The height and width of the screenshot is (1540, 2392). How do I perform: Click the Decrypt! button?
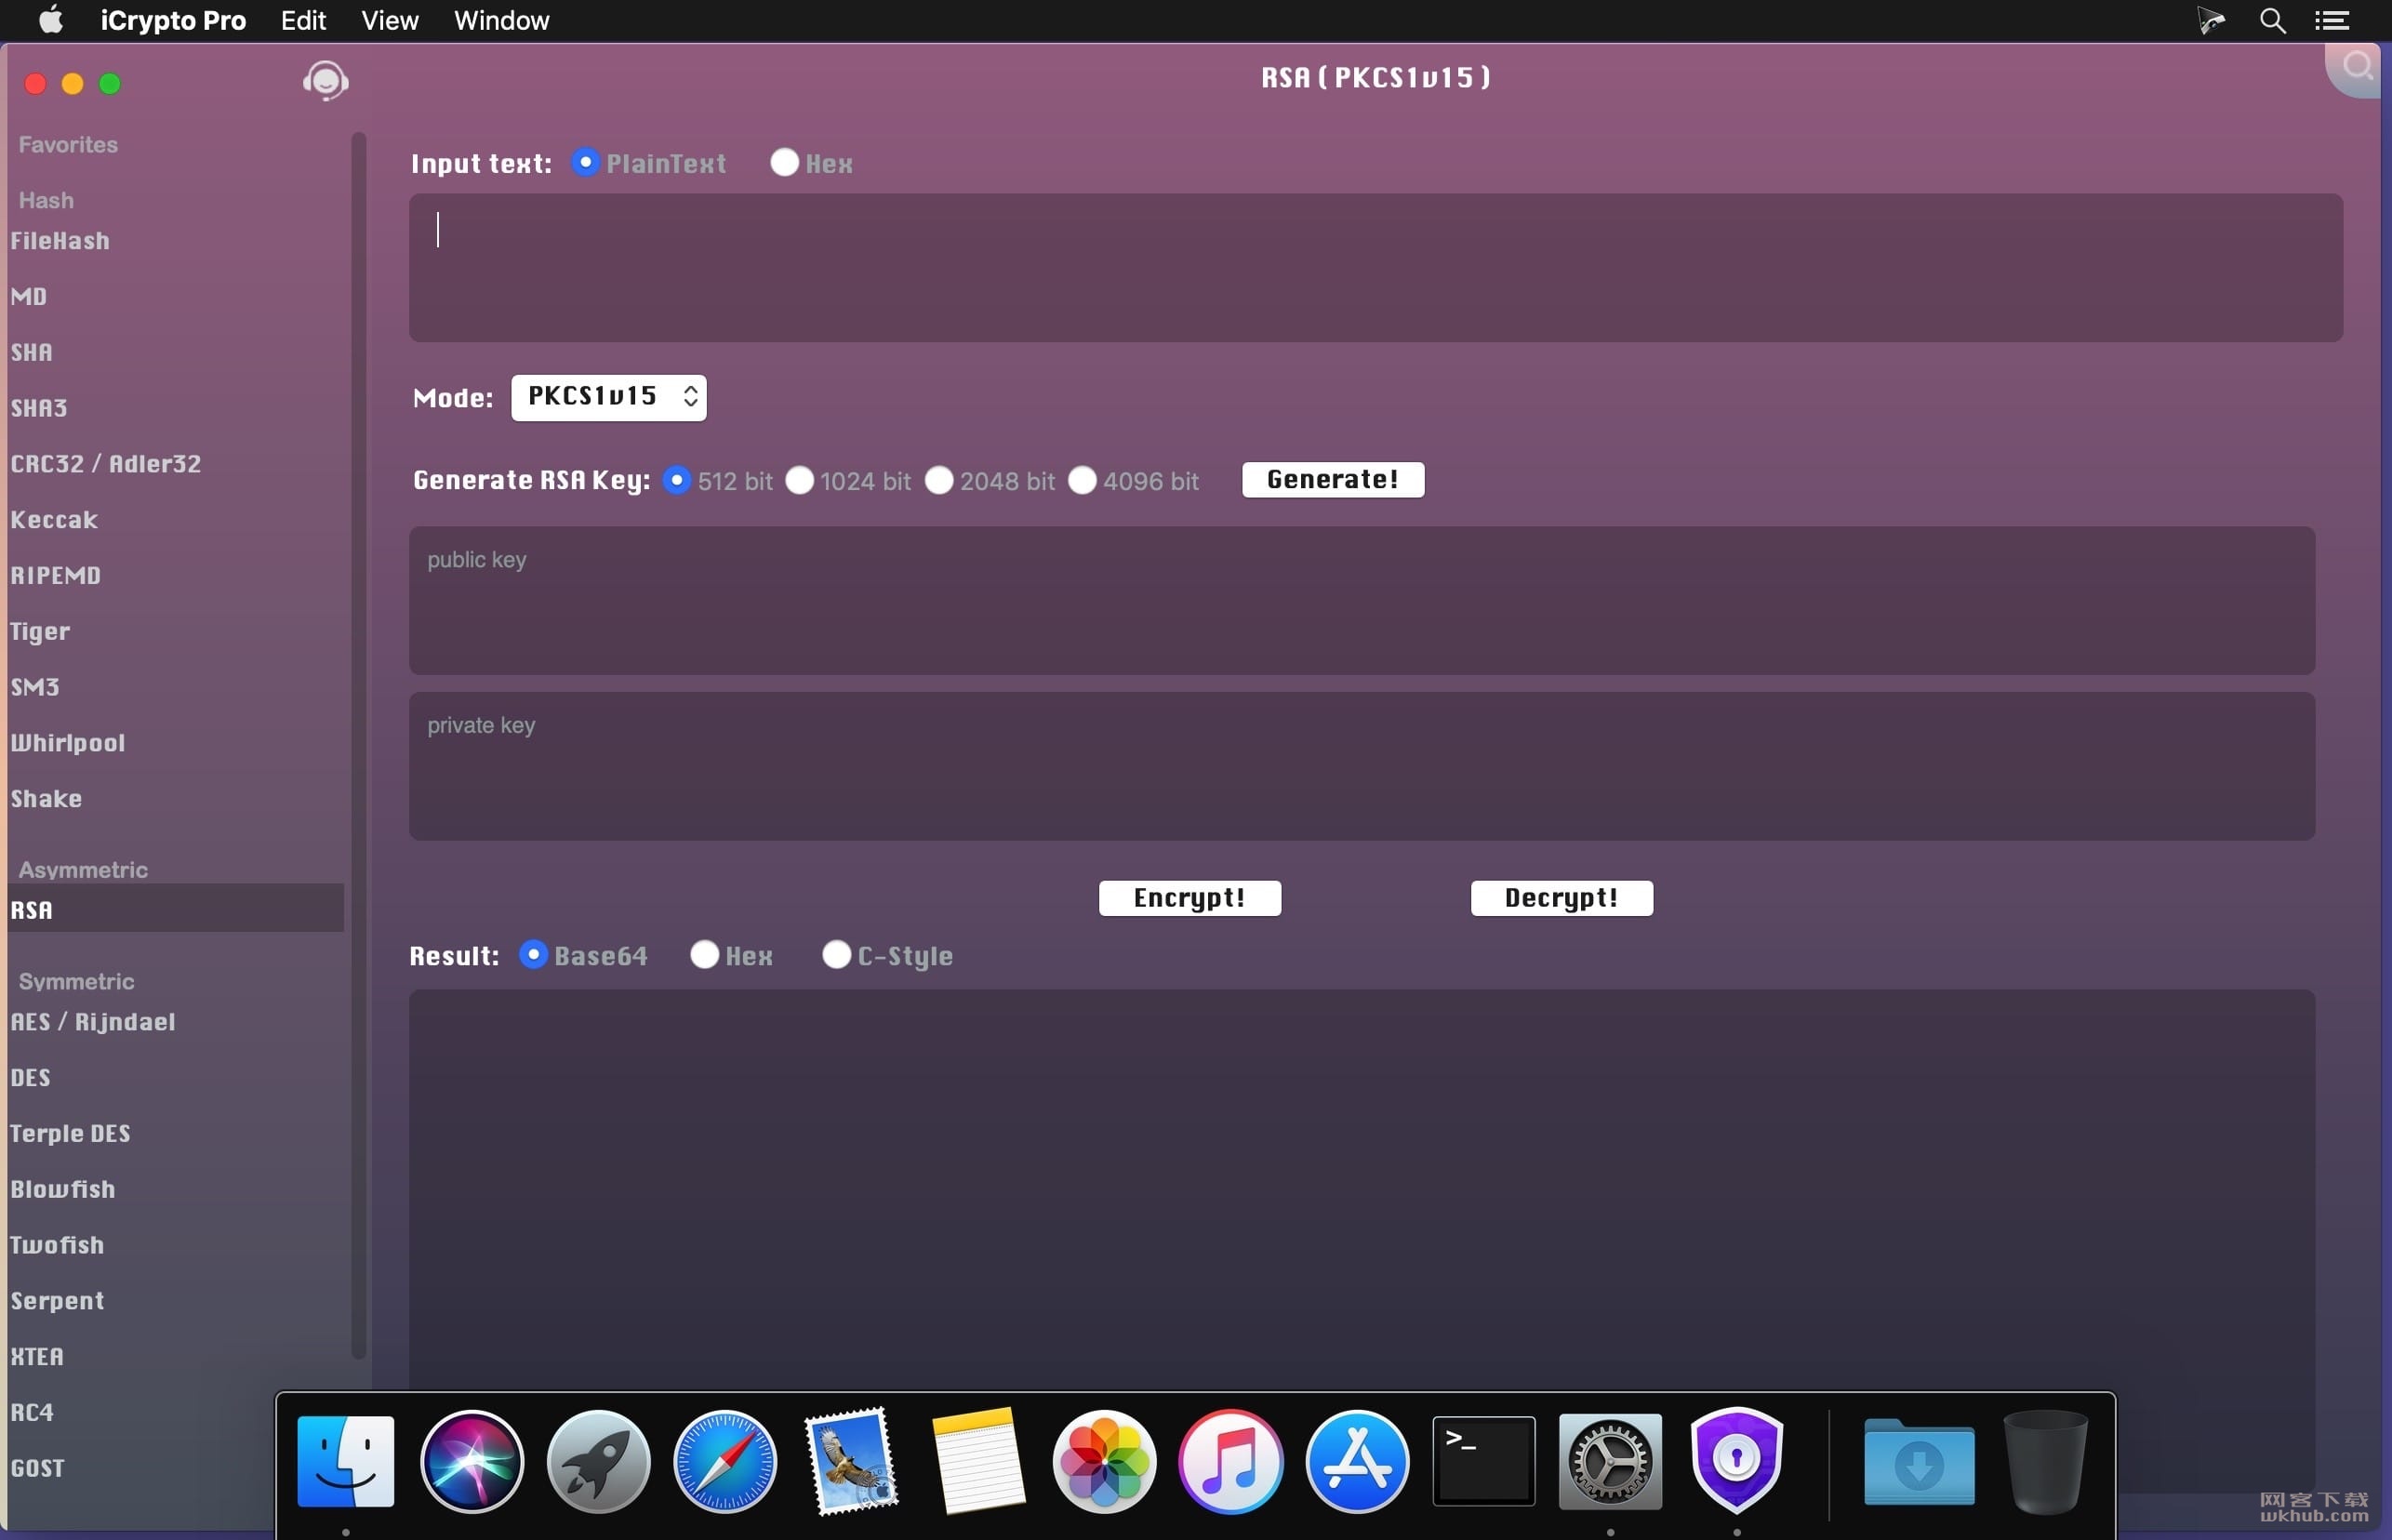(x=1561, y=897)
